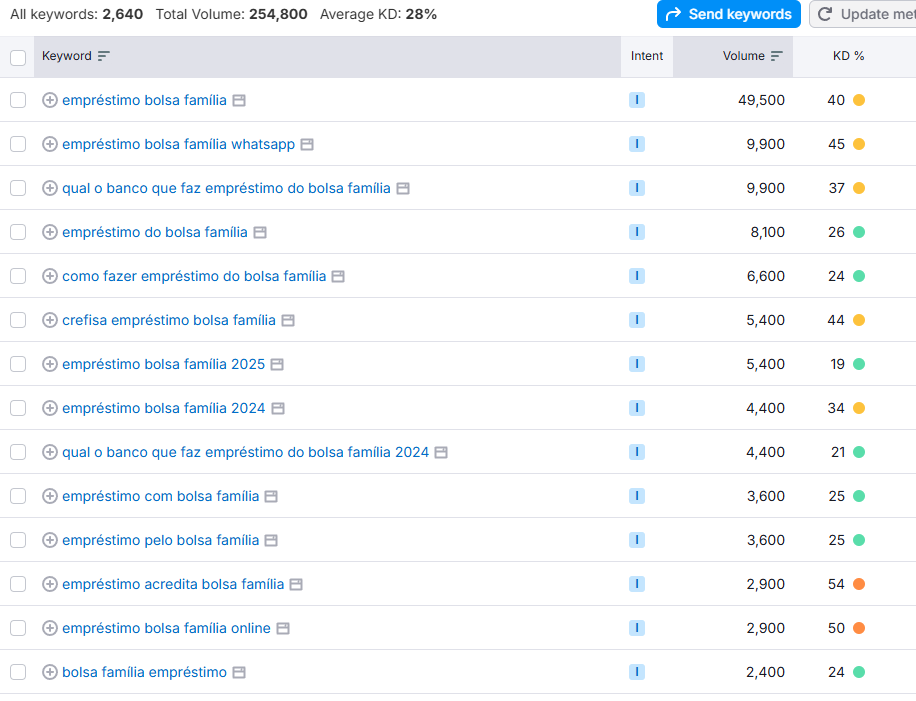Click add icon next to 'empréstimo bolsa família 2025'

click(x=50, y=364)
